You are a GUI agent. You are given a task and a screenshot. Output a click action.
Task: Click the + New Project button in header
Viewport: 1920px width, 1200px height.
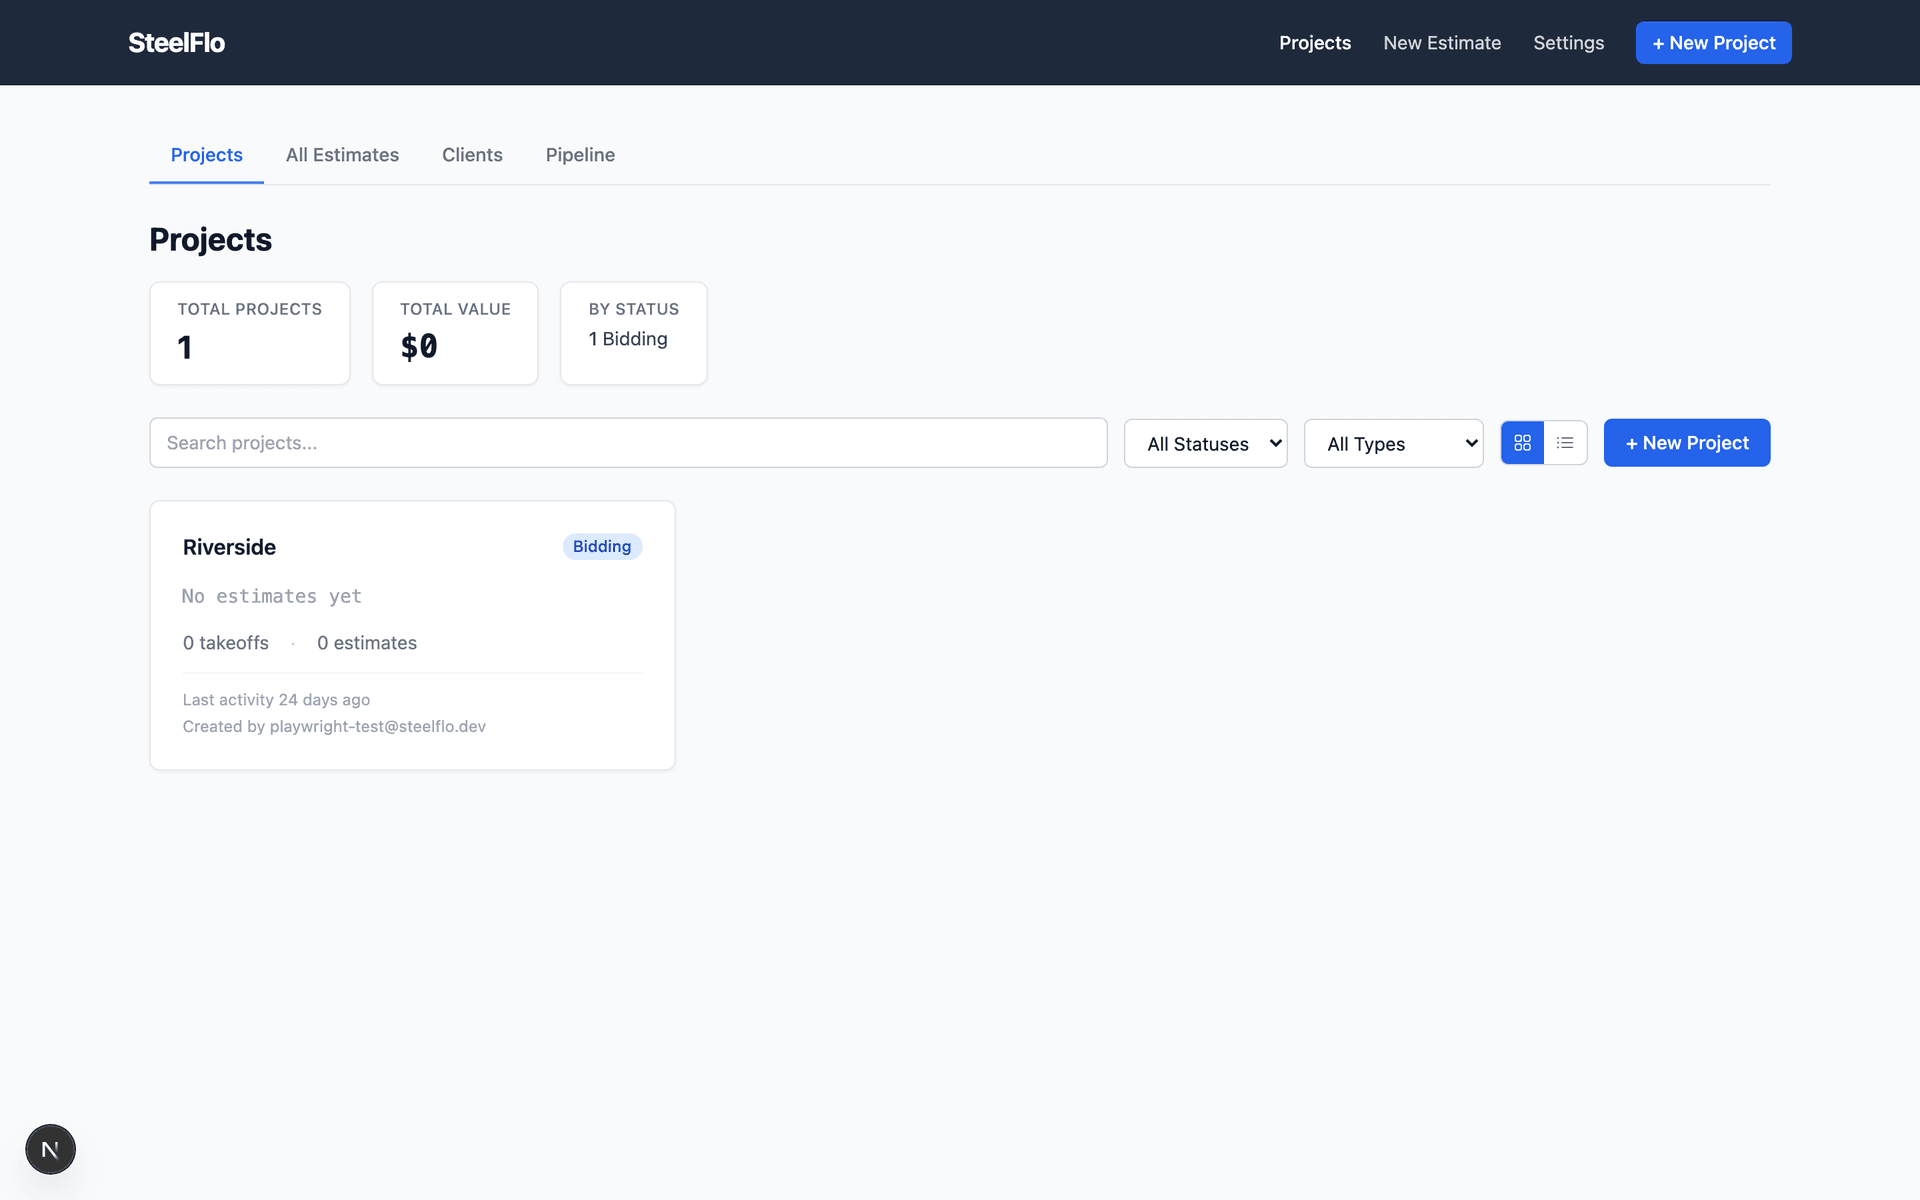(x=1713, y=42)
